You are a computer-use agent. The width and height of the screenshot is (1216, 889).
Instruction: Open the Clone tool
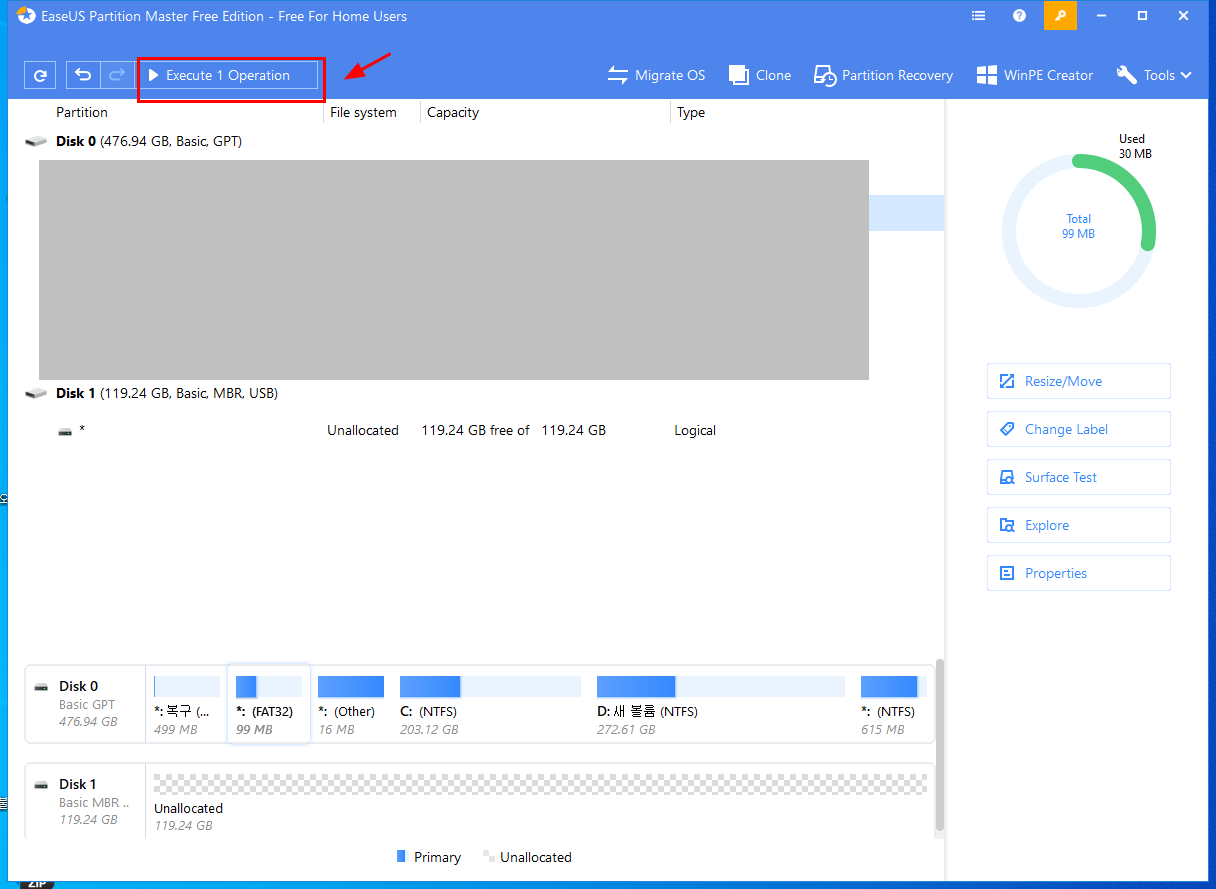tap(760, 75)
